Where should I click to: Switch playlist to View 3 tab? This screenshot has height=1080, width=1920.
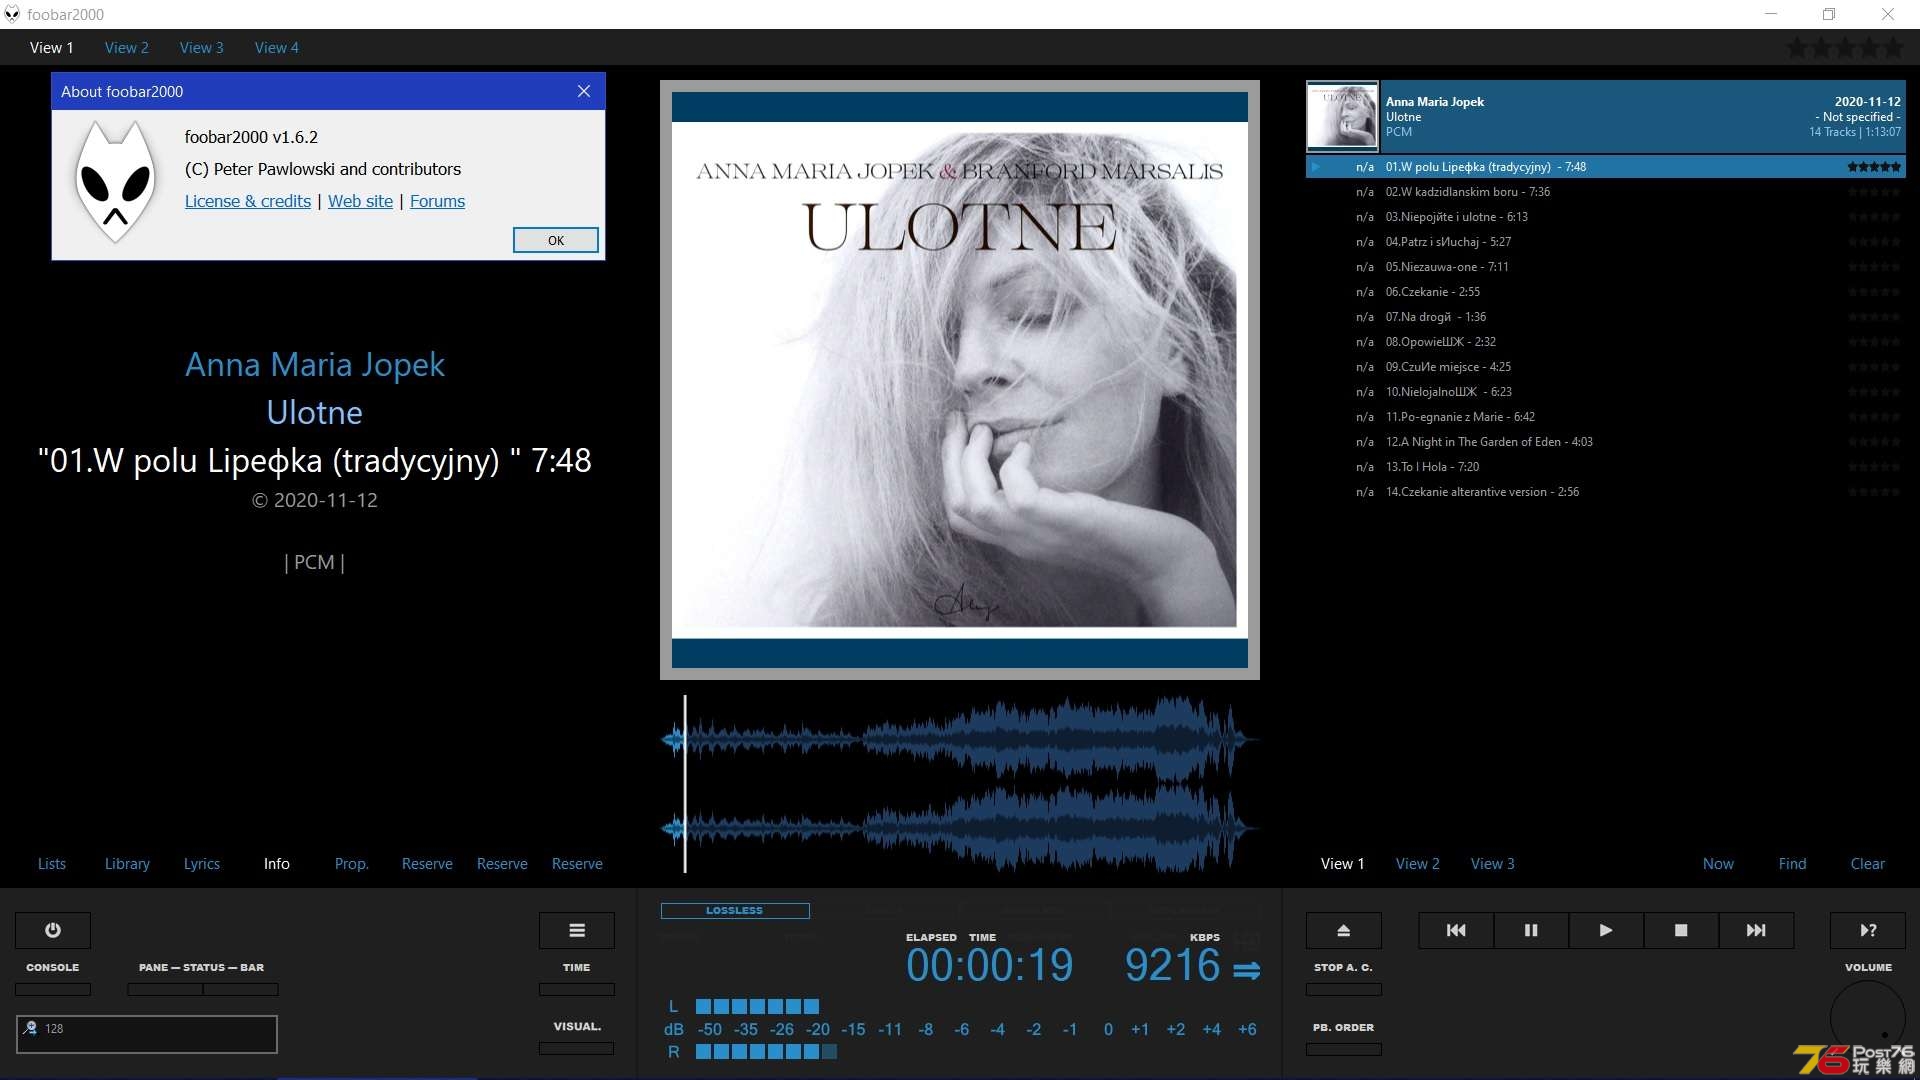click(x=1493, y=863)
